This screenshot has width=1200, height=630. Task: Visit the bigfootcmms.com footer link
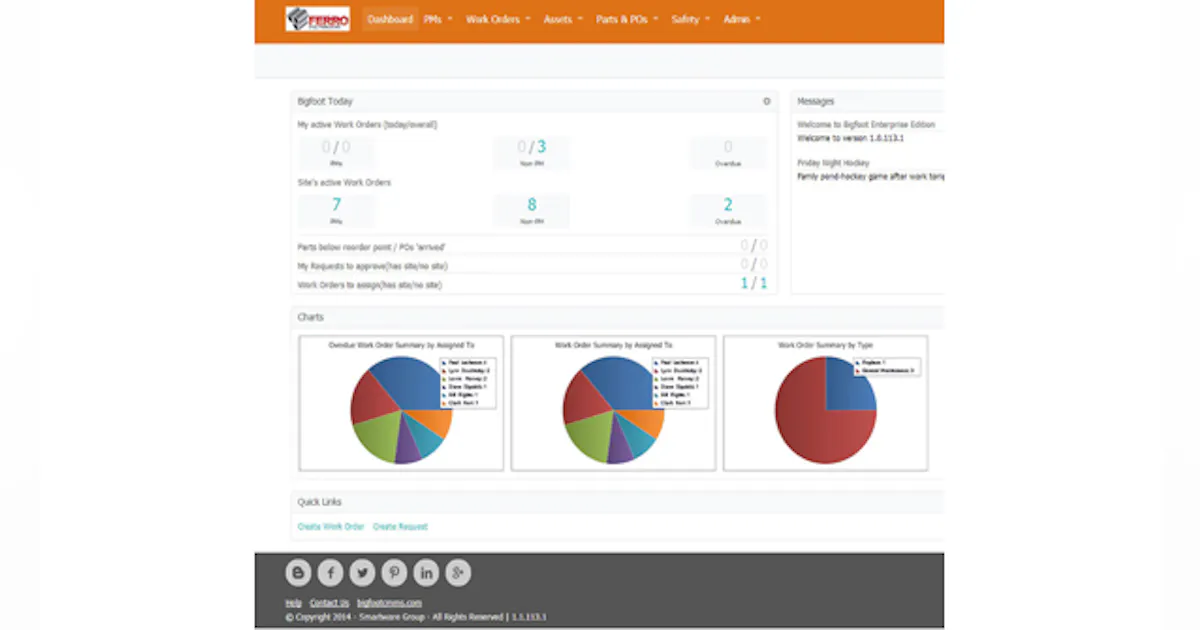389,603
